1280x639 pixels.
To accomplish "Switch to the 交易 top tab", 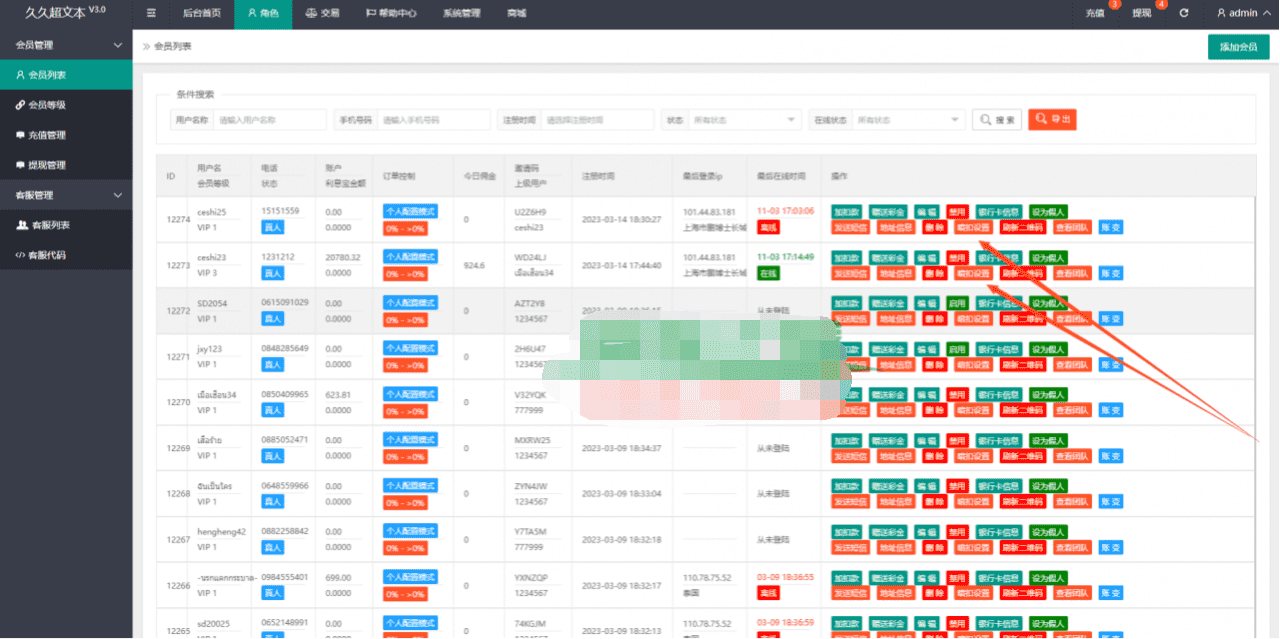I will (x=322, y=13).
